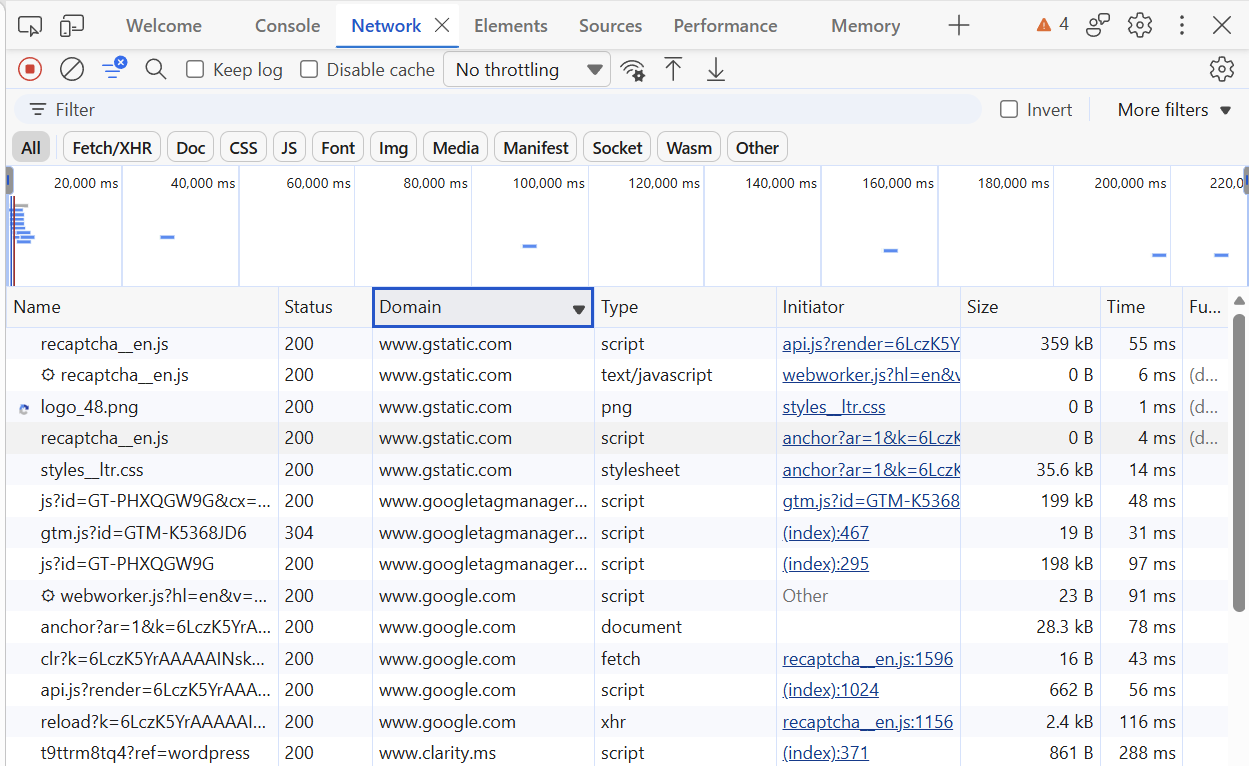The width and height of the screenshot is (1249, 766).
Task: Filter requests by Other
Action: pyautogui.click(x=757, y=147)
